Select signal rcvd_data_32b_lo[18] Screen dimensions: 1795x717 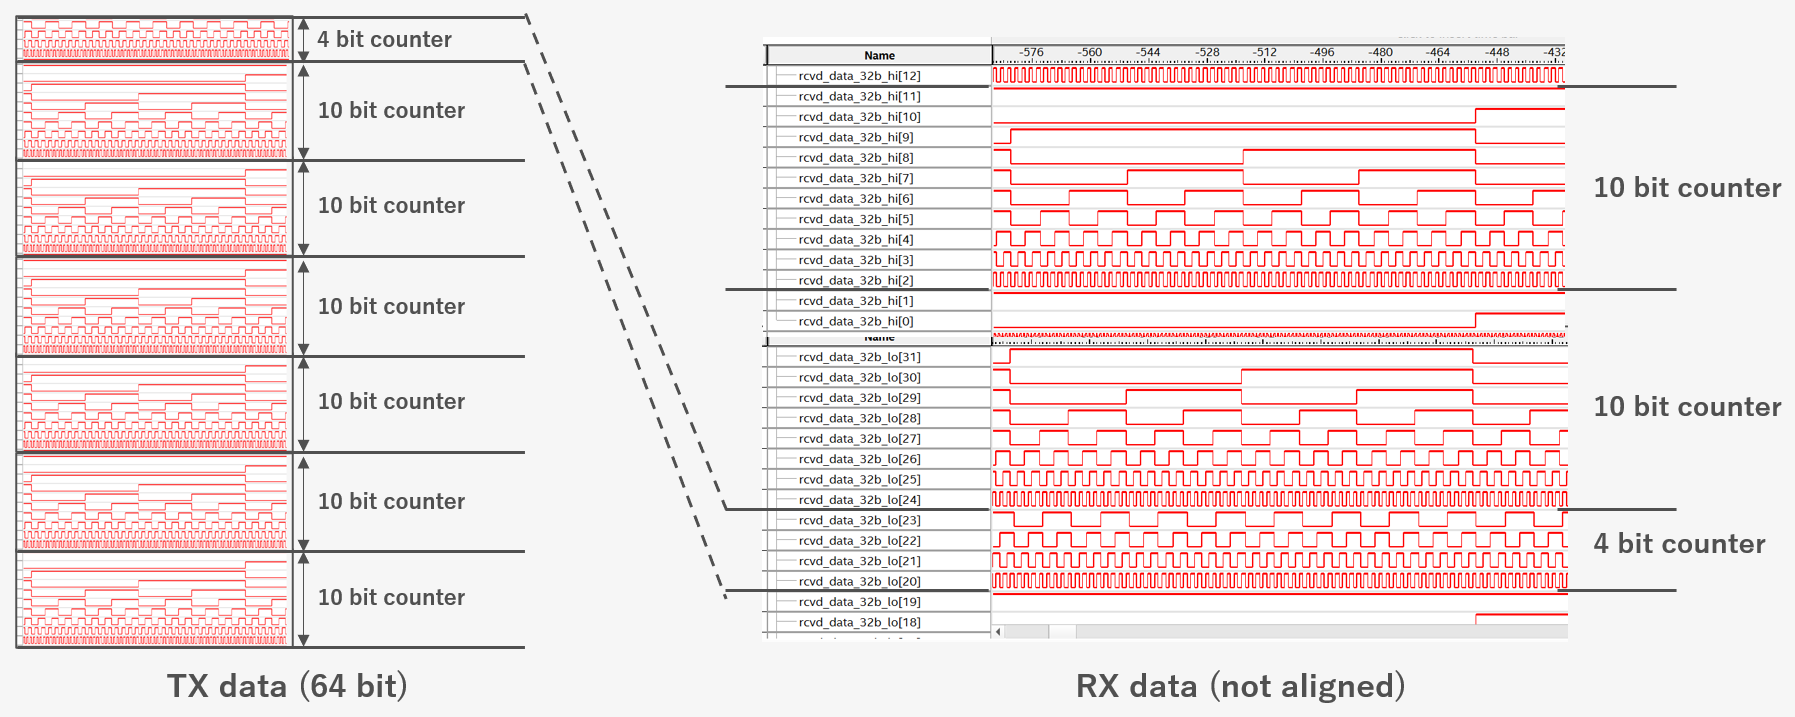coord(859,622)
